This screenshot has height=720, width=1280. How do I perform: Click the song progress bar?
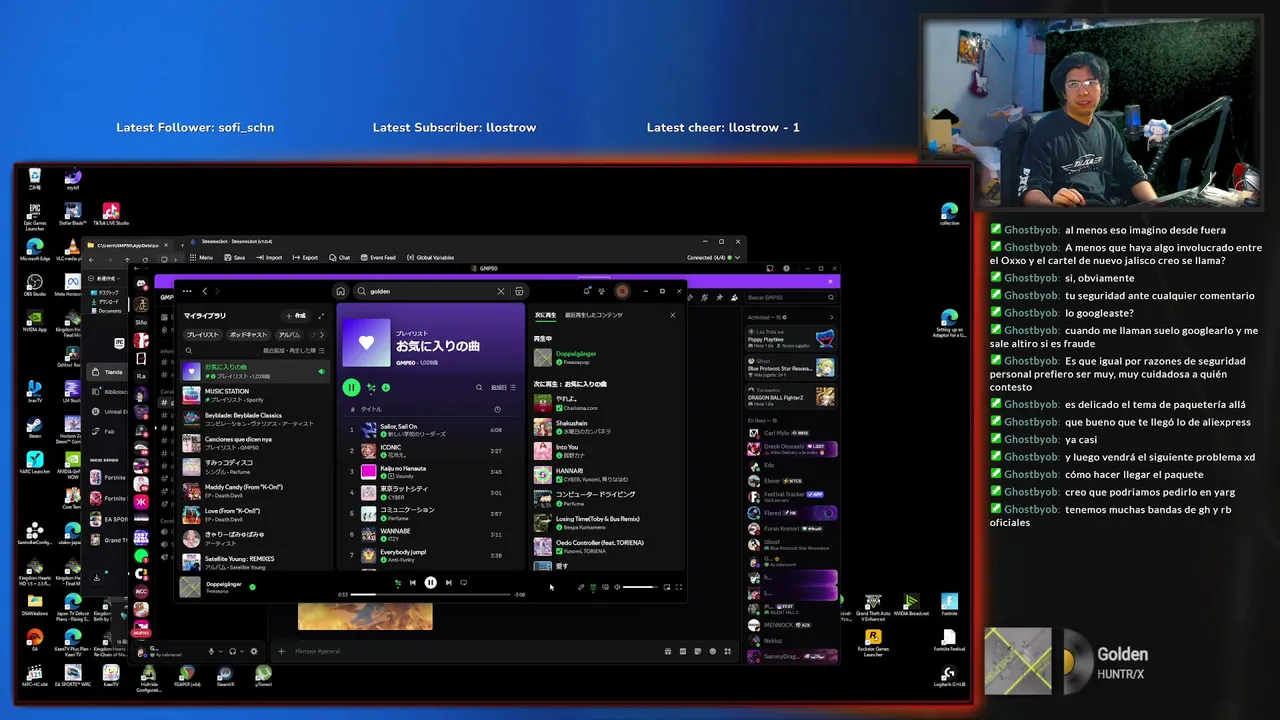click(x=431, y=595)
